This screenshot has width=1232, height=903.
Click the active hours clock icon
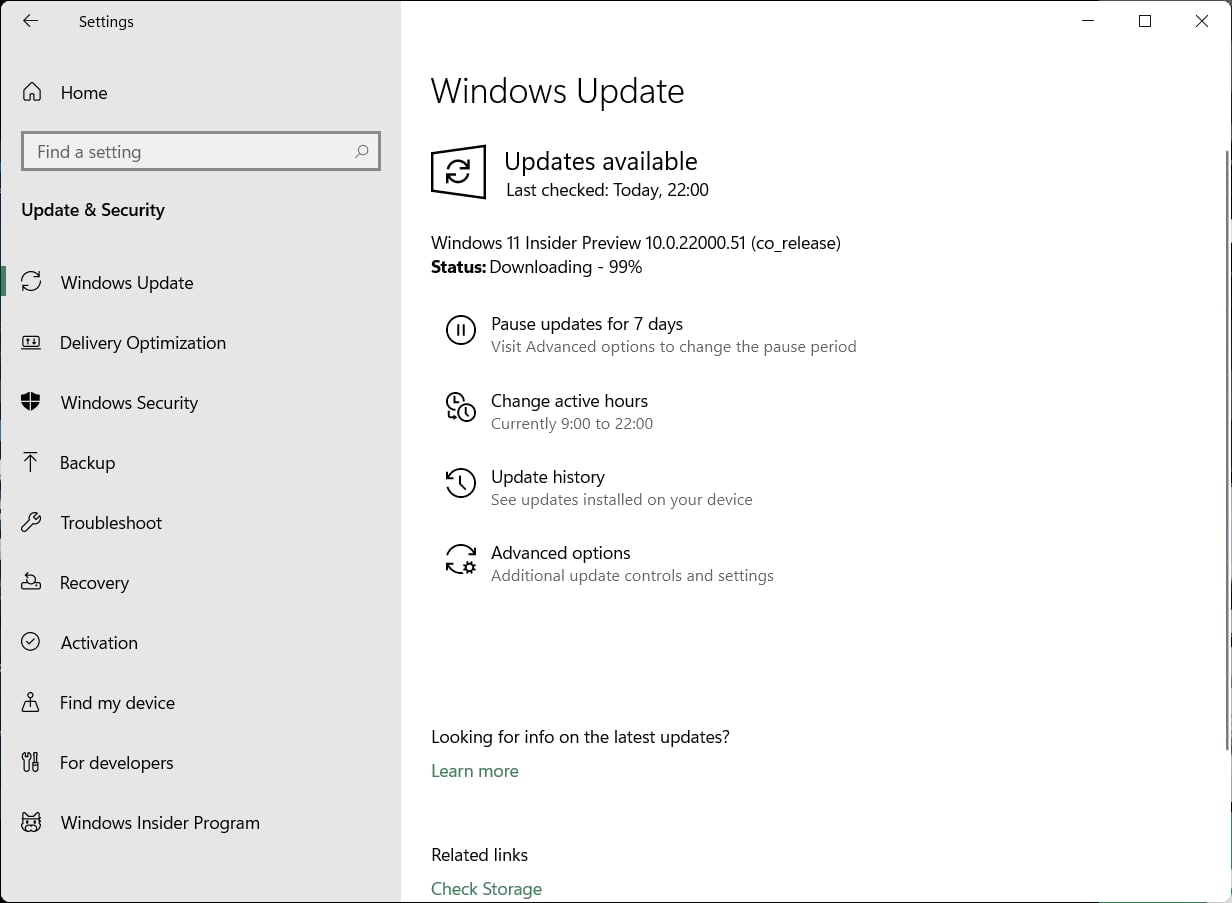pos(460,407)
